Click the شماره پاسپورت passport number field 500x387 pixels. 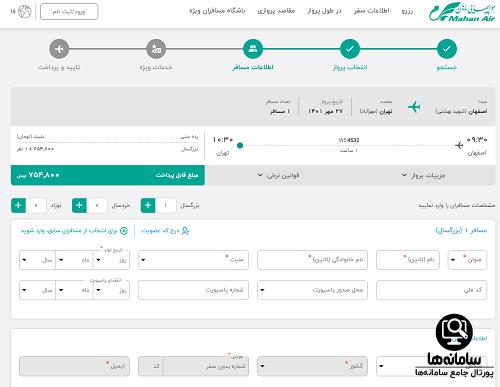tap(193, 290)
